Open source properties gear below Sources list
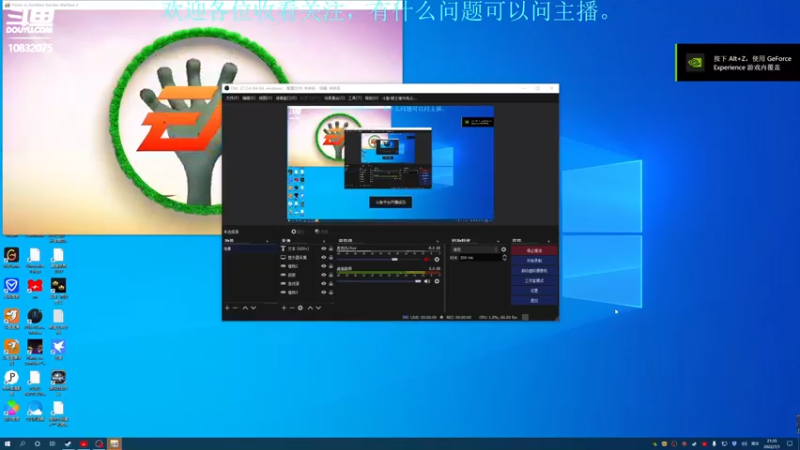The height and width of the screenshot is (450, 800). point(301,308)
